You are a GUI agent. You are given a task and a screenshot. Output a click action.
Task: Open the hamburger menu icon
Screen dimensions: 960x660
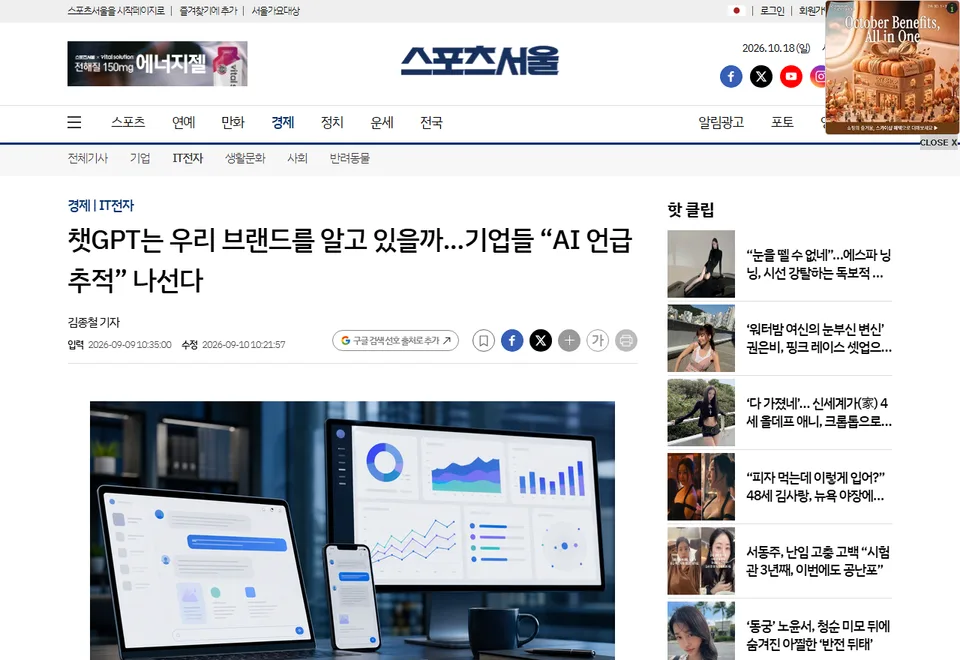[x=74, y=122]
